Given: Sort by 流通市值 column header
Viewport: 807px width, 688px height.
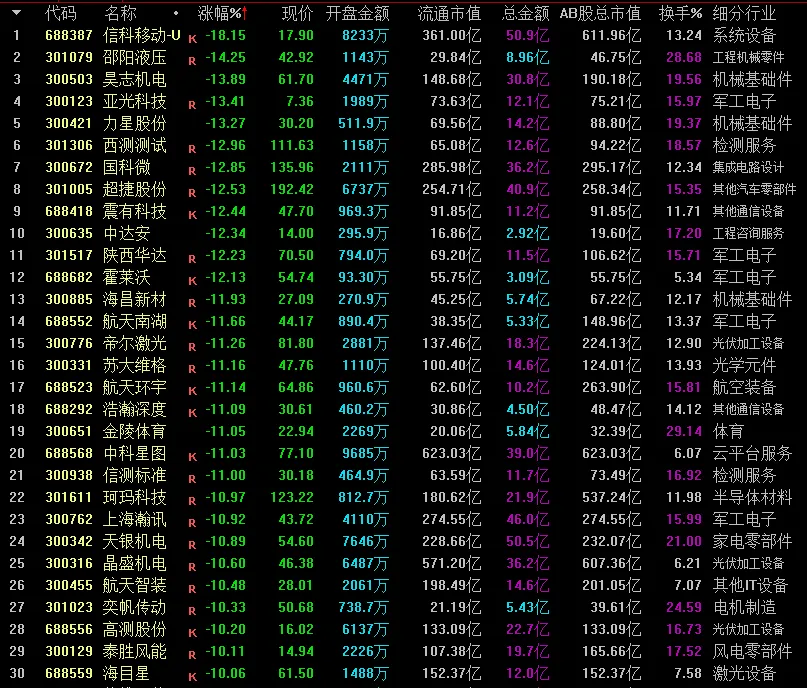Looking at the screenshot, I should pos(449,13).
